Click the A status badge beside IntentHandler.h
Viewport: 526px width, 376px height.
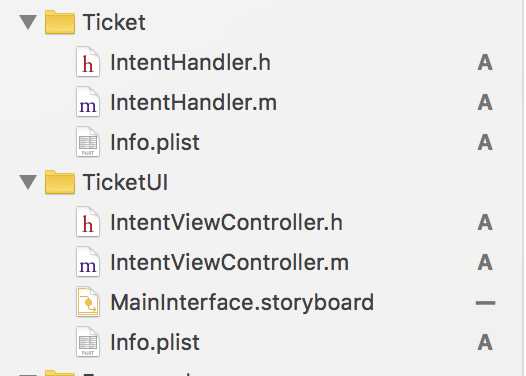(x=485, y=63)
